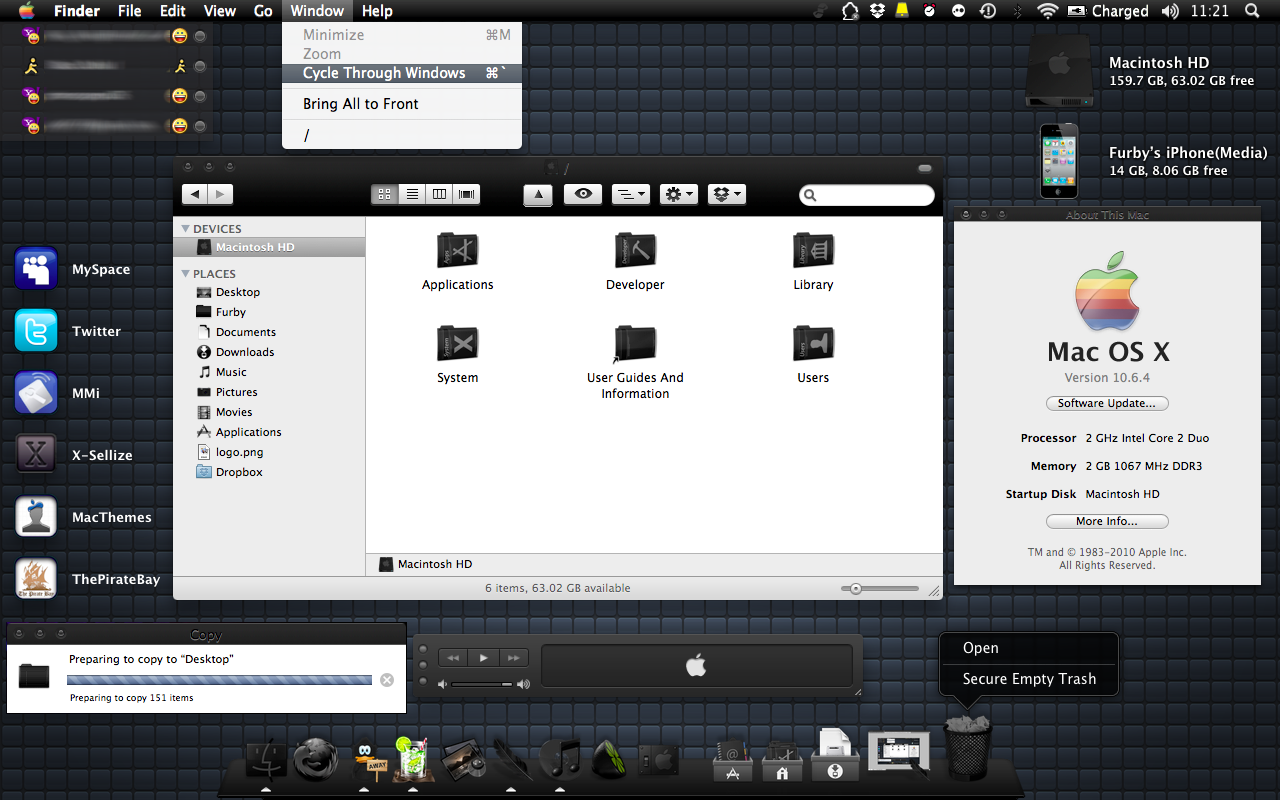Click the Trash icon in the Dock
The width and height of the screenshot is (1280, 800).
968,748
